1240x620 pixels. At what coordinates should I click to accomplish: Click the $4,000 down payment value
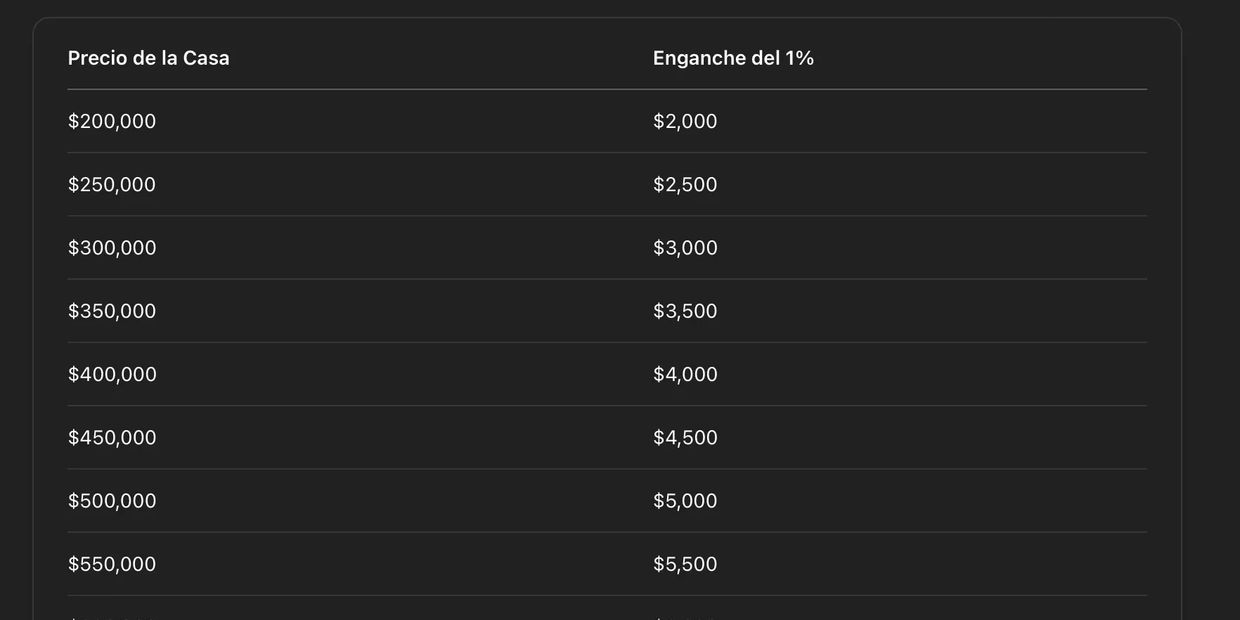coord(685,374)
